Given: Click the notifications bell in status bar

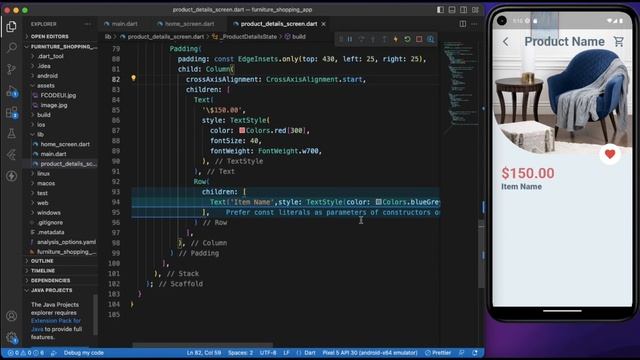Looking at the screenshot, I should [x=475, y=353].
